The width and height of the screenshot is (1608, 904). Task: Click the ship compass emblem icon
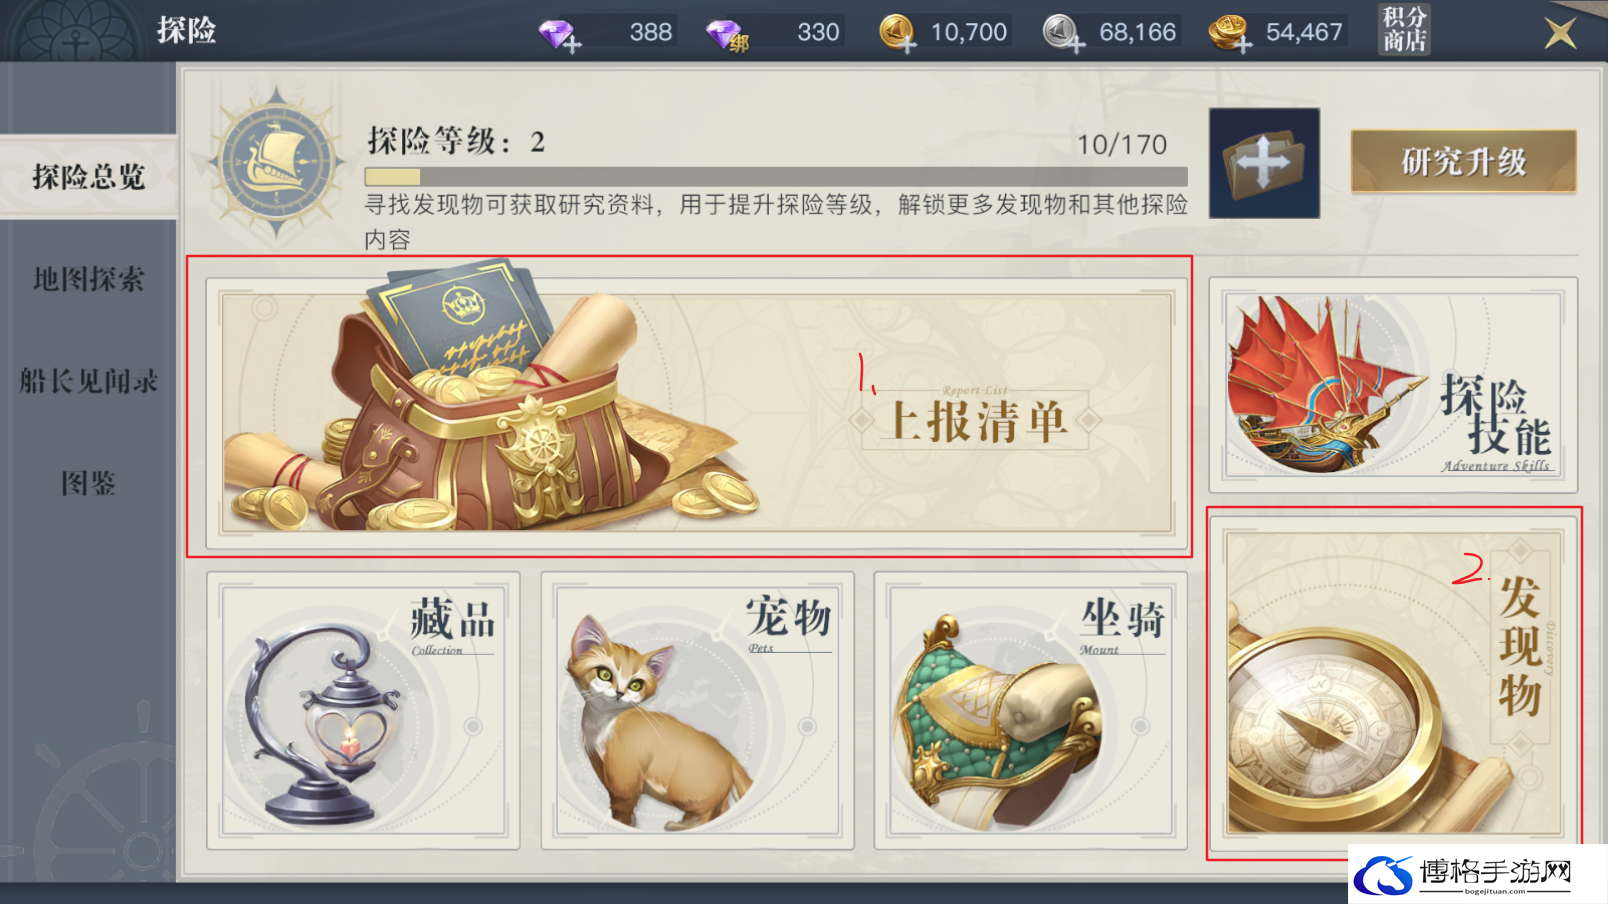click(277, 161)
